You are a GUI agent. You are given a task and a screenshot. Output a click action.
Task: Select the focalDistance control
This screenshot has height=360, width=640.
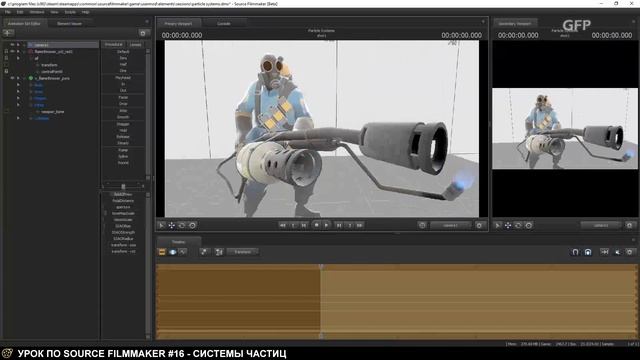pyautogui.click(x=123, y=201)
